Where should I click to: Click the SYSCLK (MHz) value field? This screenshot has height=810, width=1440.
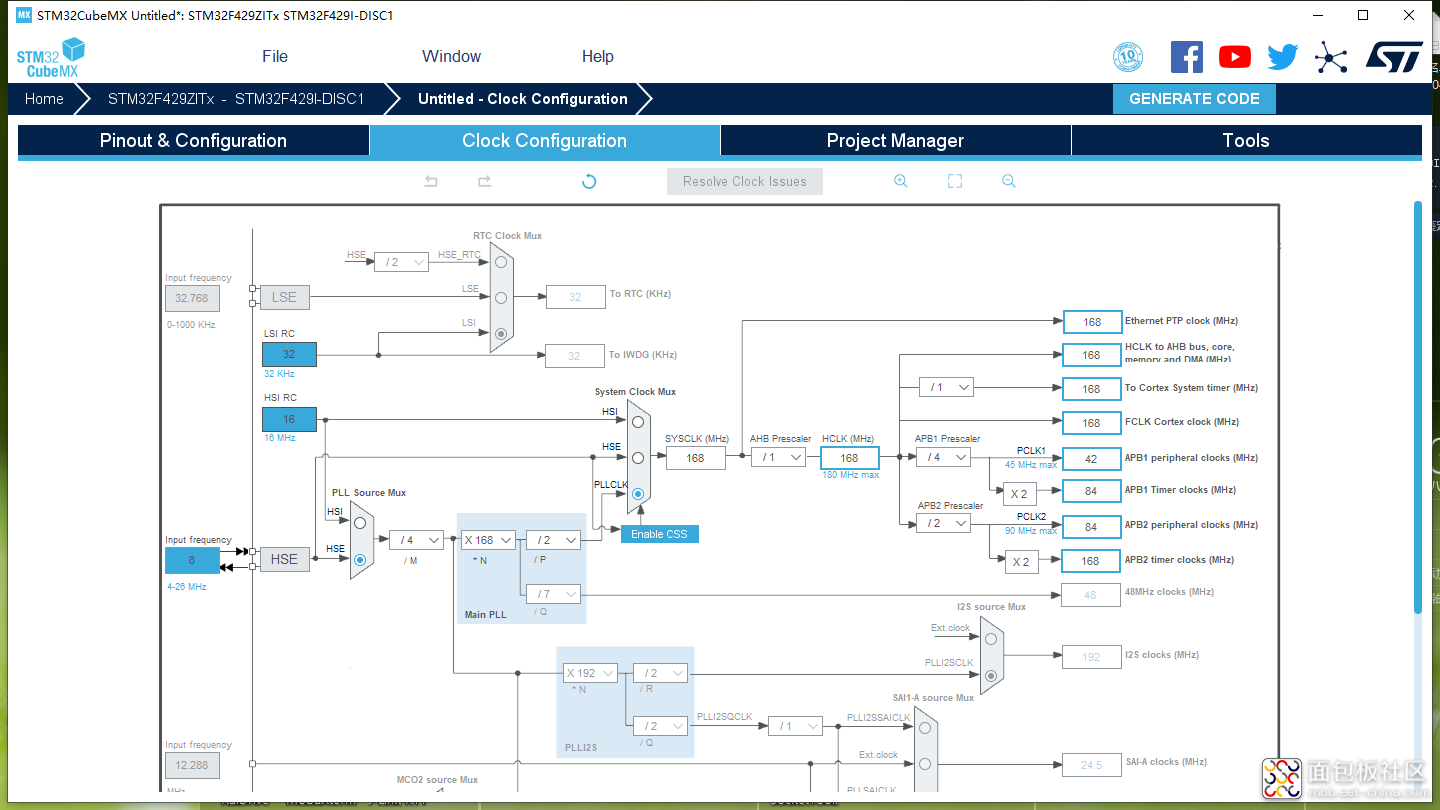coord(695,458)
